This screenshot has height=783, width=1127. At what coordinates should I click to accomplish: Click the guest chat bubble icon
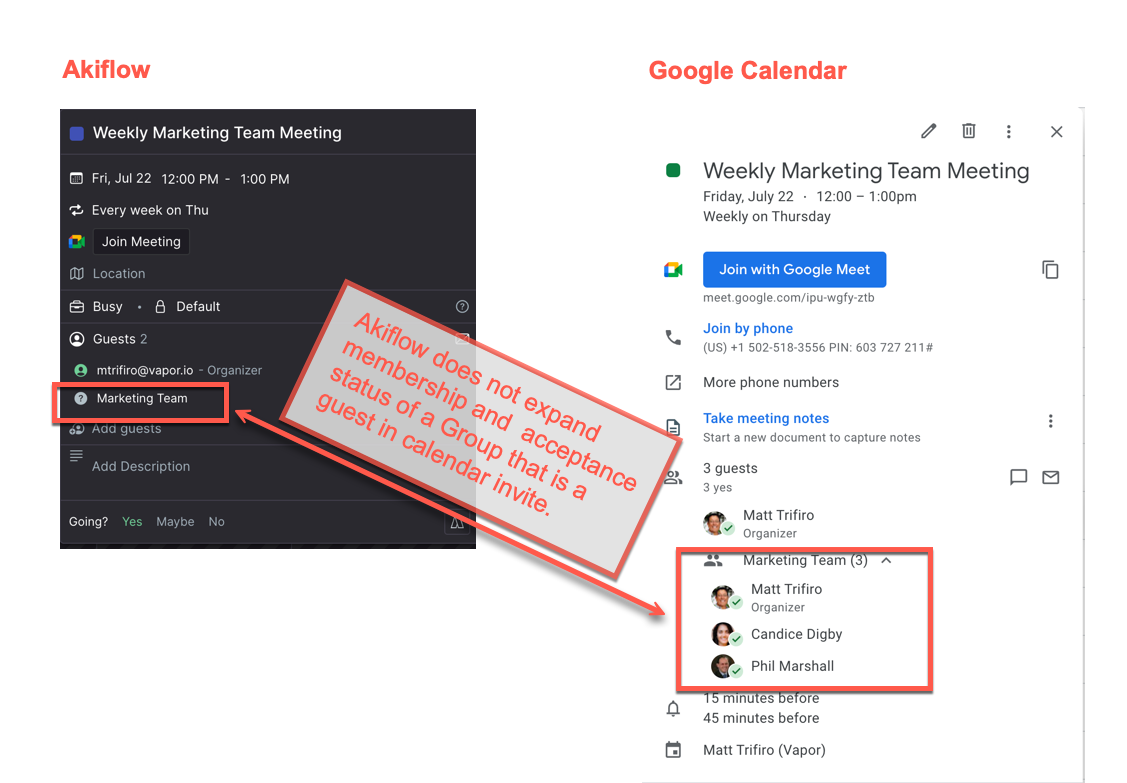click(x=1018, y=477)
